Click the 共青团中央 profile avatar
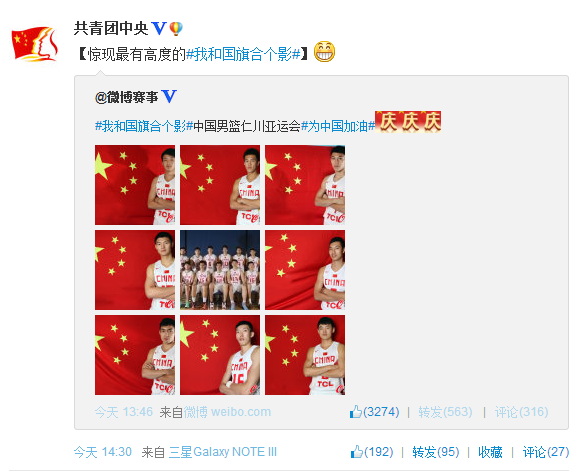Screen dimensions: 587x472 tap(35, 44)
